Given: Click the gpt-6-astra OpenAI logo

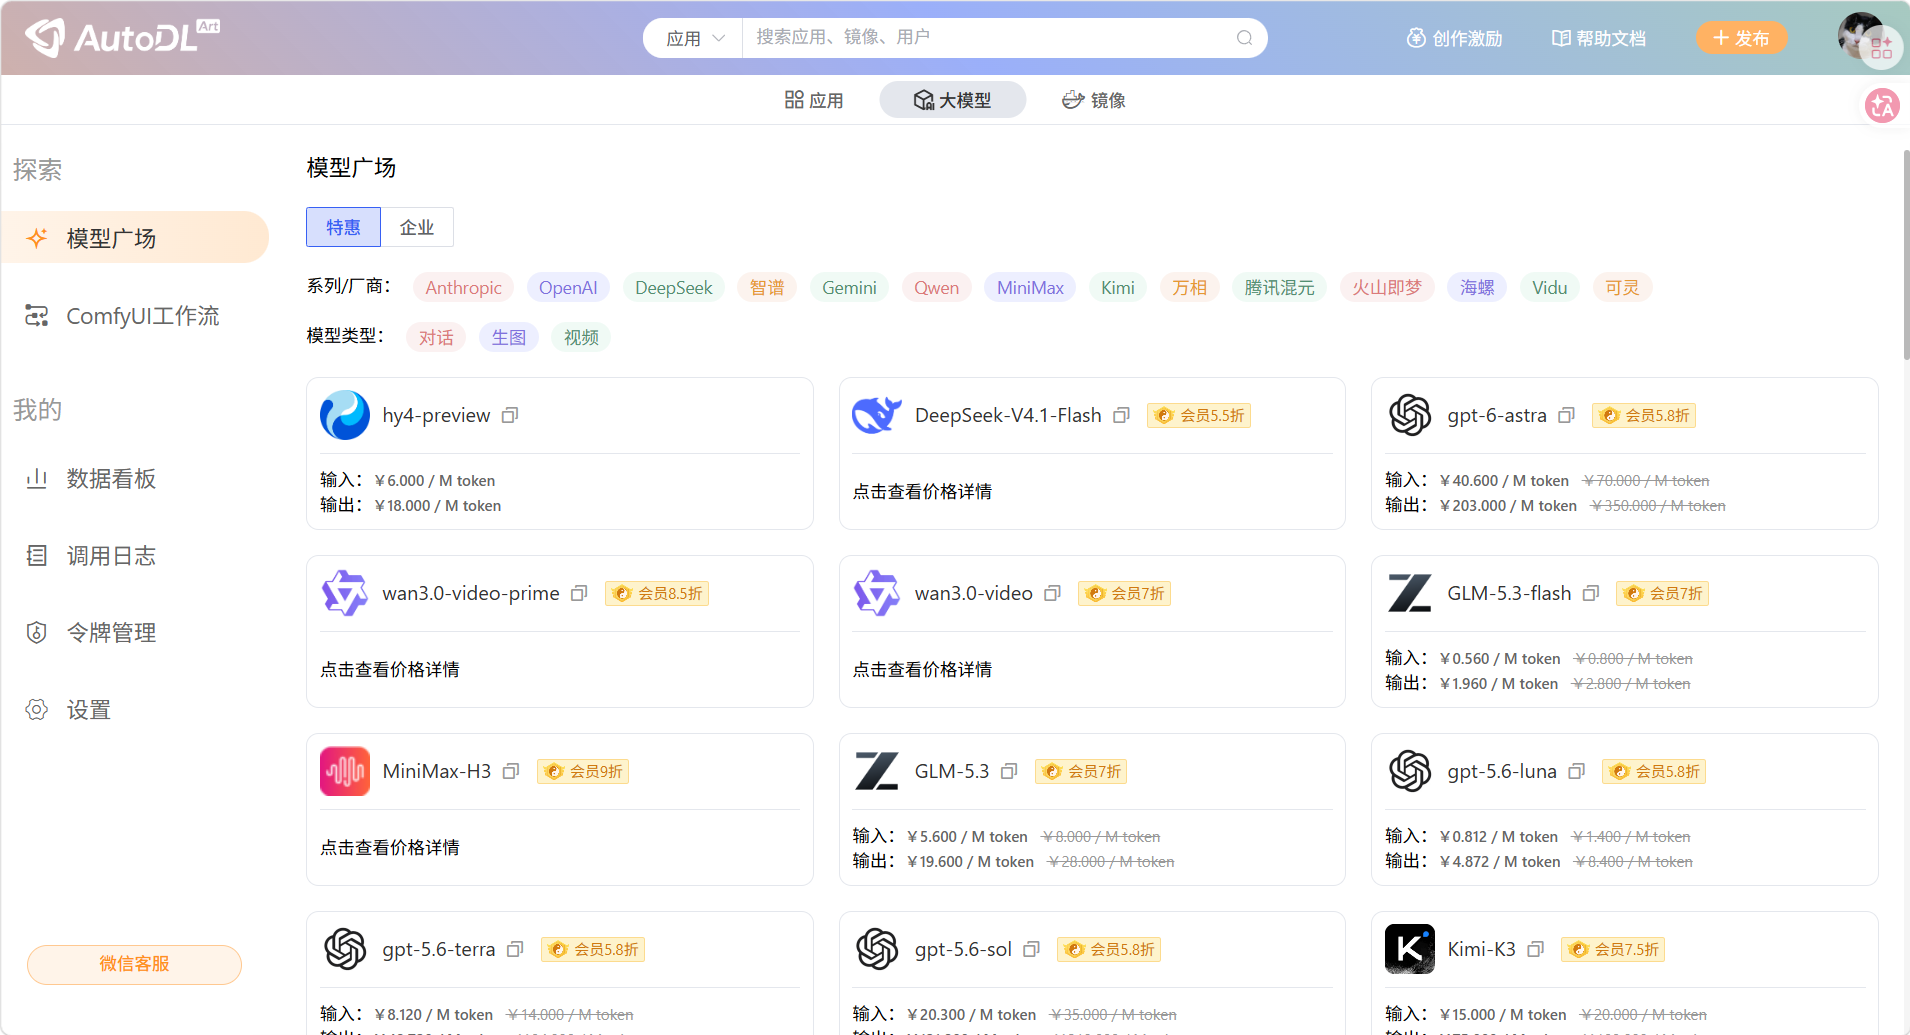Looking at the screenshot, I should (x=1410, y=415).
